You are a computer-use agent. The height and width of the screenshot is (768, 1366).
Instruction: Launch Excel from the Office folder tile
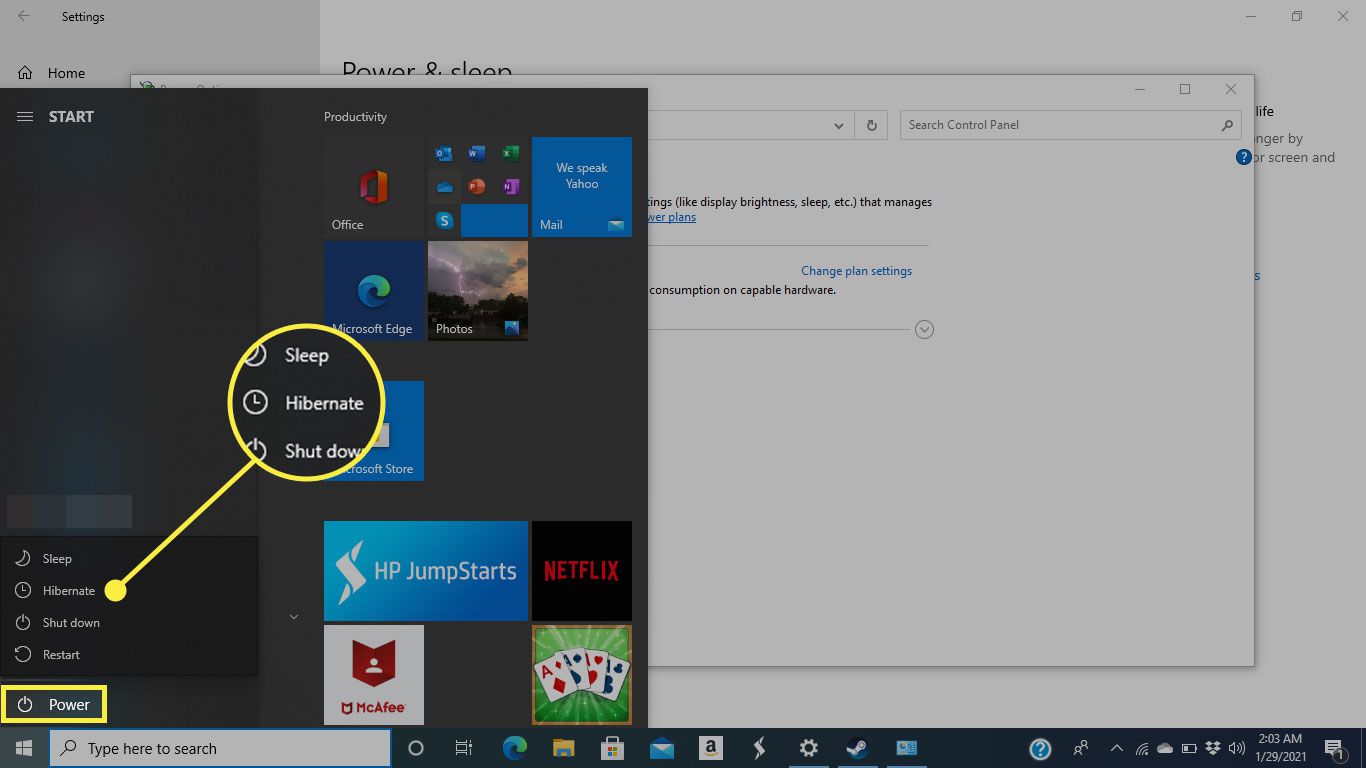(x=510, y=154)
